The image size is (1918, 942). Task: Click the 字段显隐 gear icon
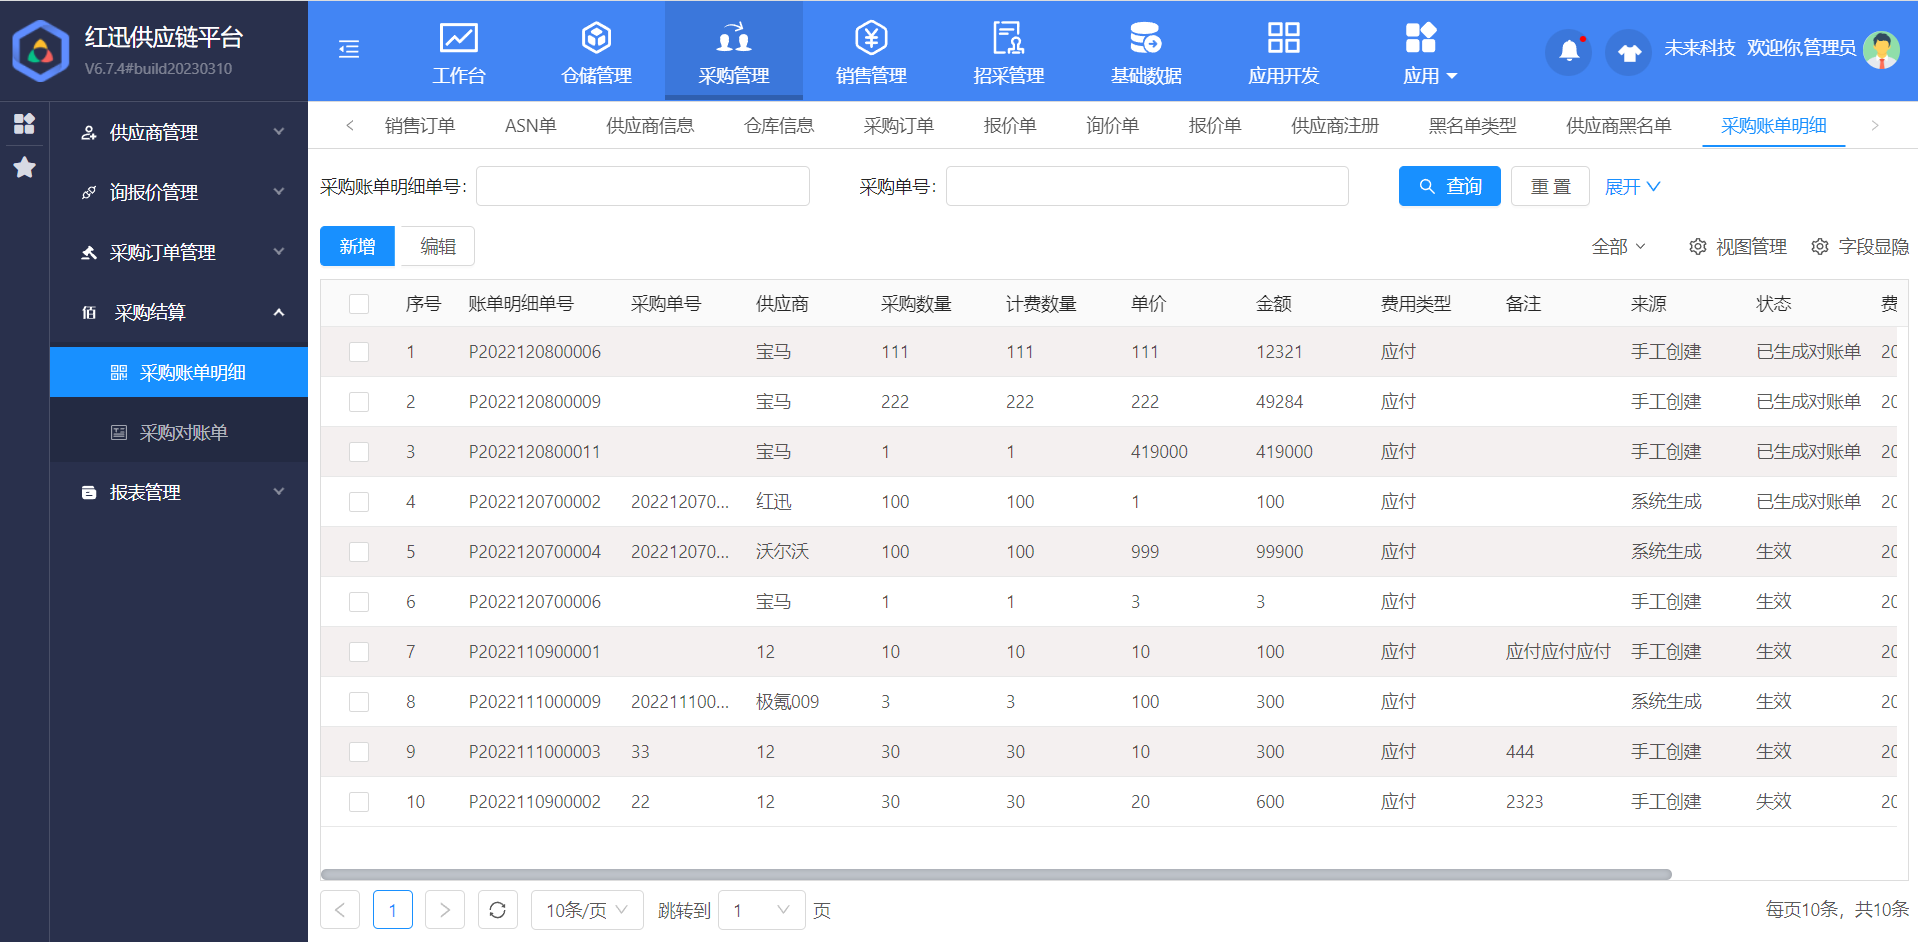pos(1820,246)
